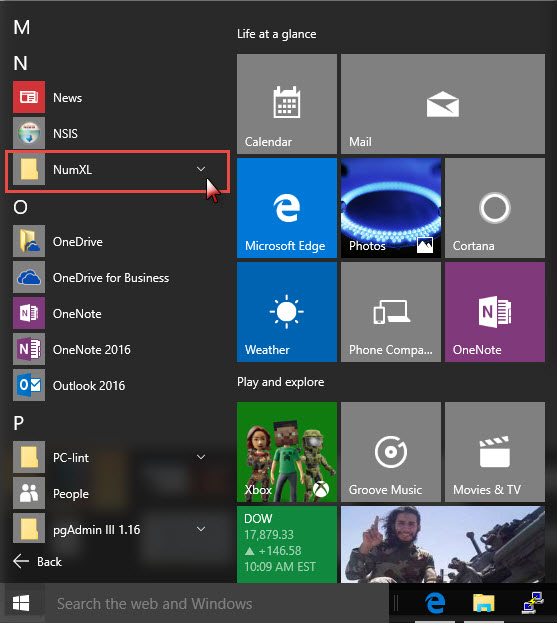Launch NSIS from the app list

(29, 133)
